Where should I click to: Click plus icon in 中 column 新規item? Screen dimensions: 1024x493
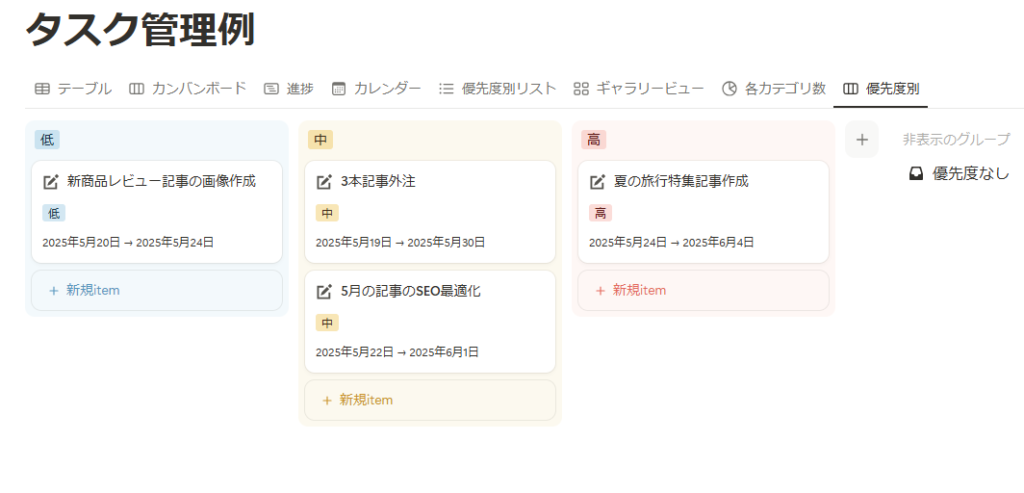coord(327,400)
